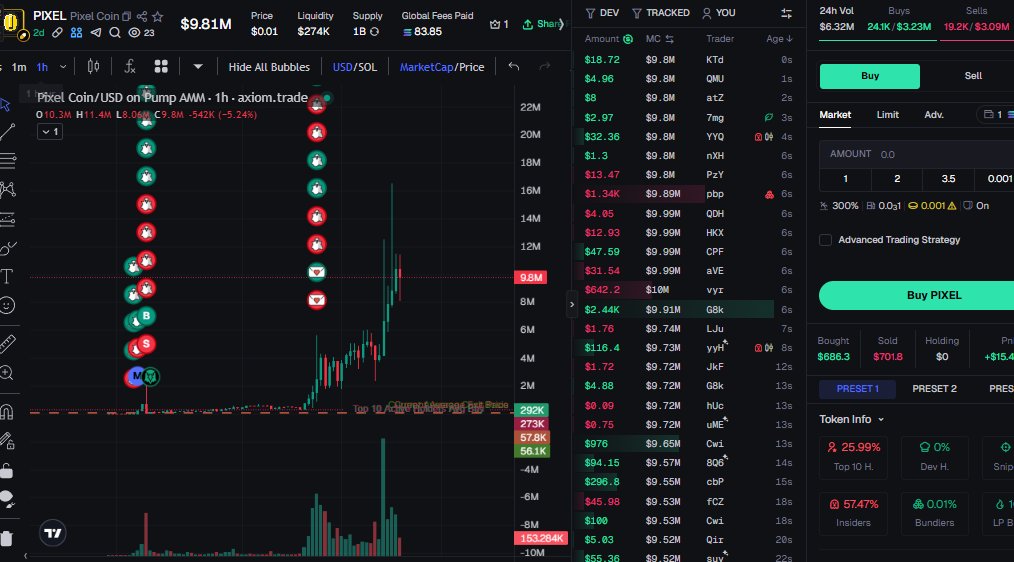This screenshot has width=1014, height=562.
Task: Open the fx indicators menu
Action: (129, 67)
